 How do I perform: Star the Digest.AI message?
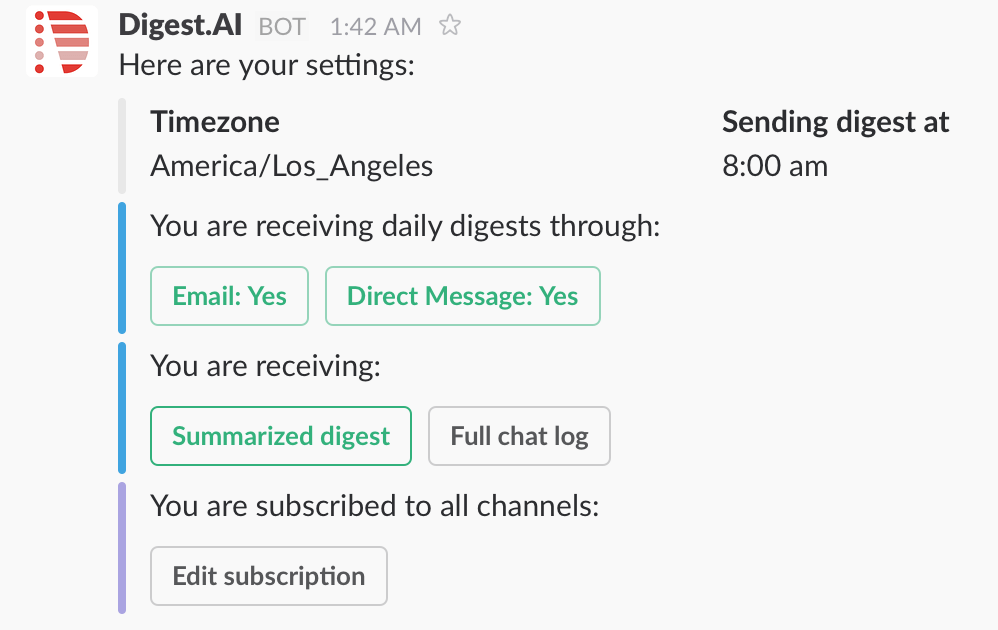[x=450, y=26]
